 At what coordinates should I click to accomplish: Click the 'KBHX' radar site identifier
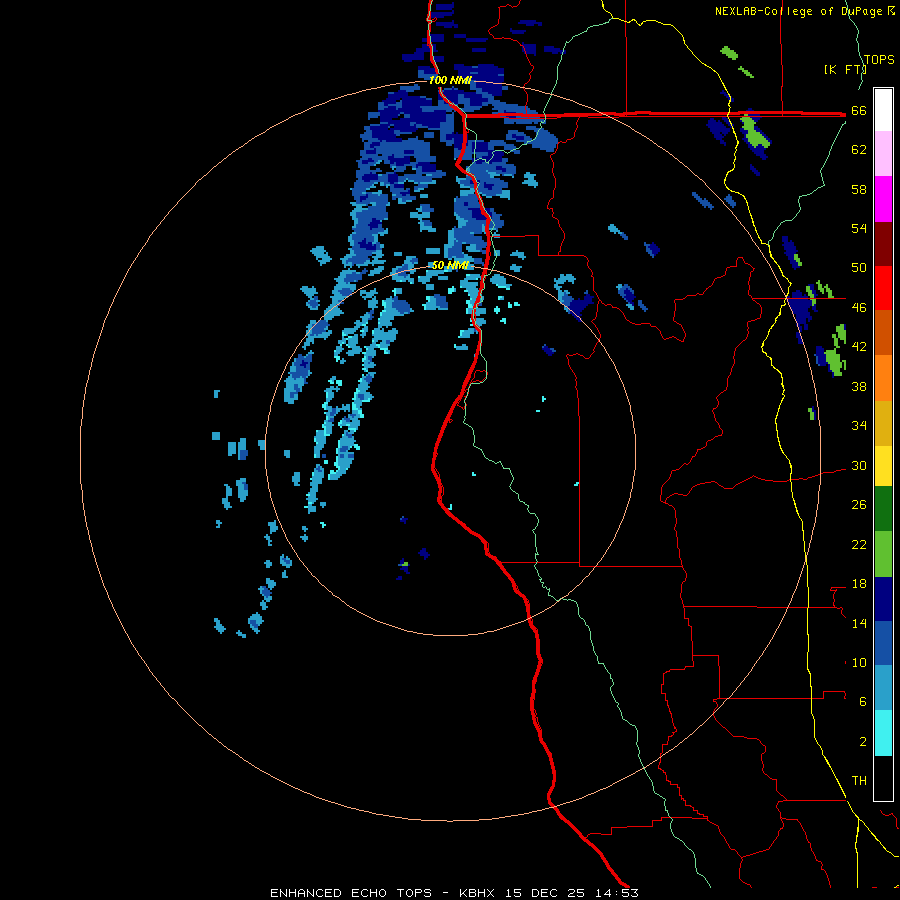[x=476, y=893]
